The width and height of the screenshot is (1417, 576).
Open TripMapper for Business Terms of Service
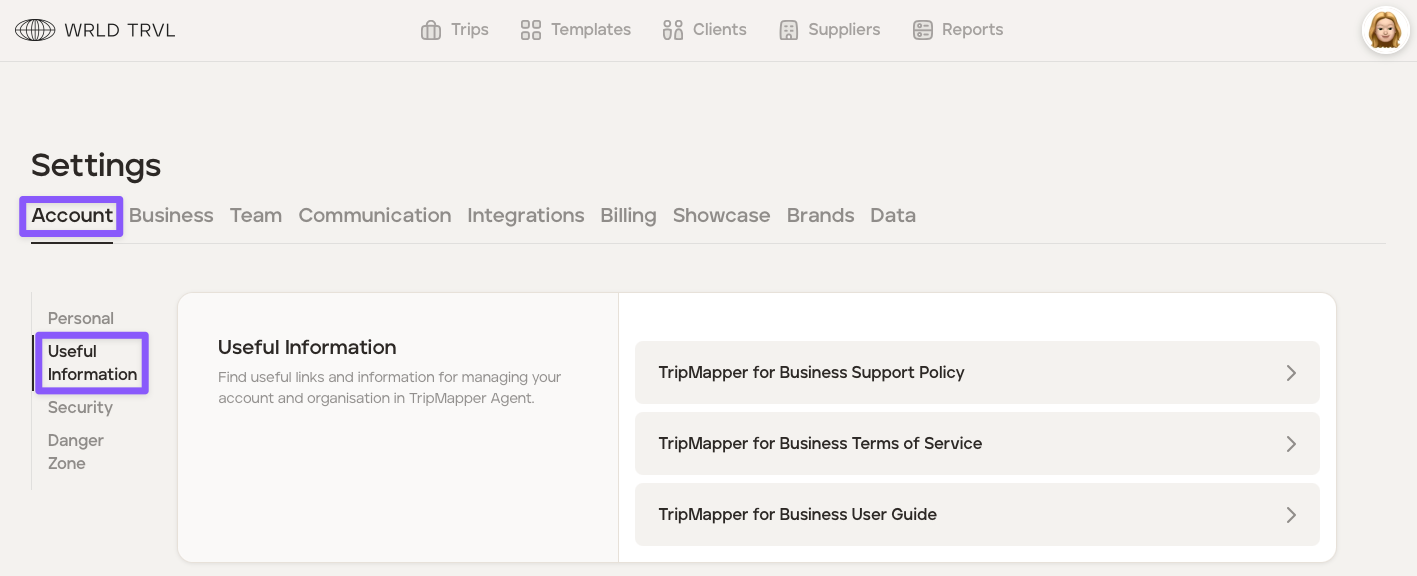[820, 443]
